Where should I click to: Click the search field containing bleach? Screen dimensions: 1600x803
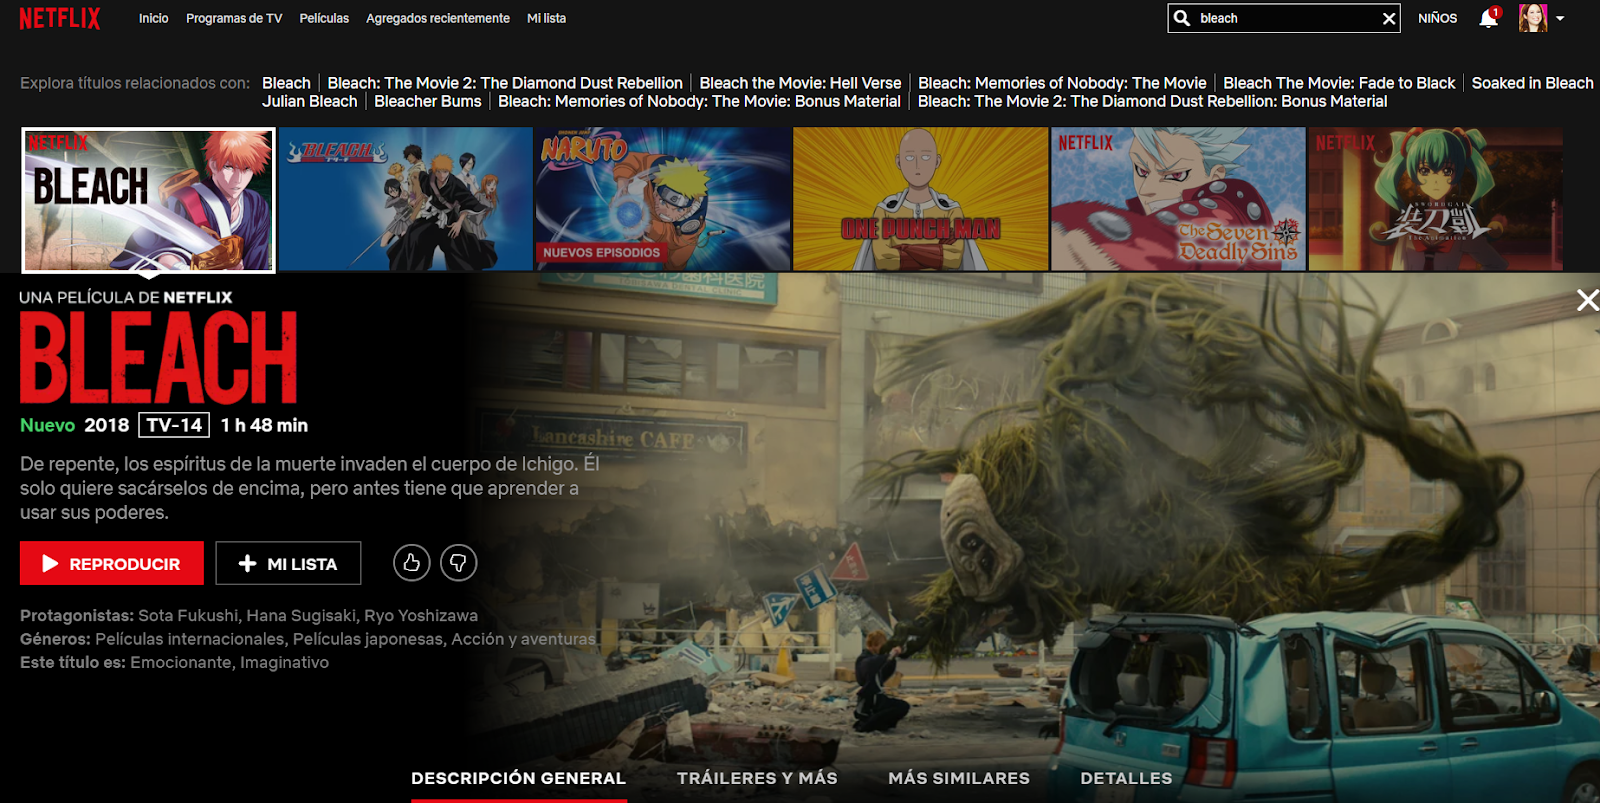click(x=1283, y=18)
